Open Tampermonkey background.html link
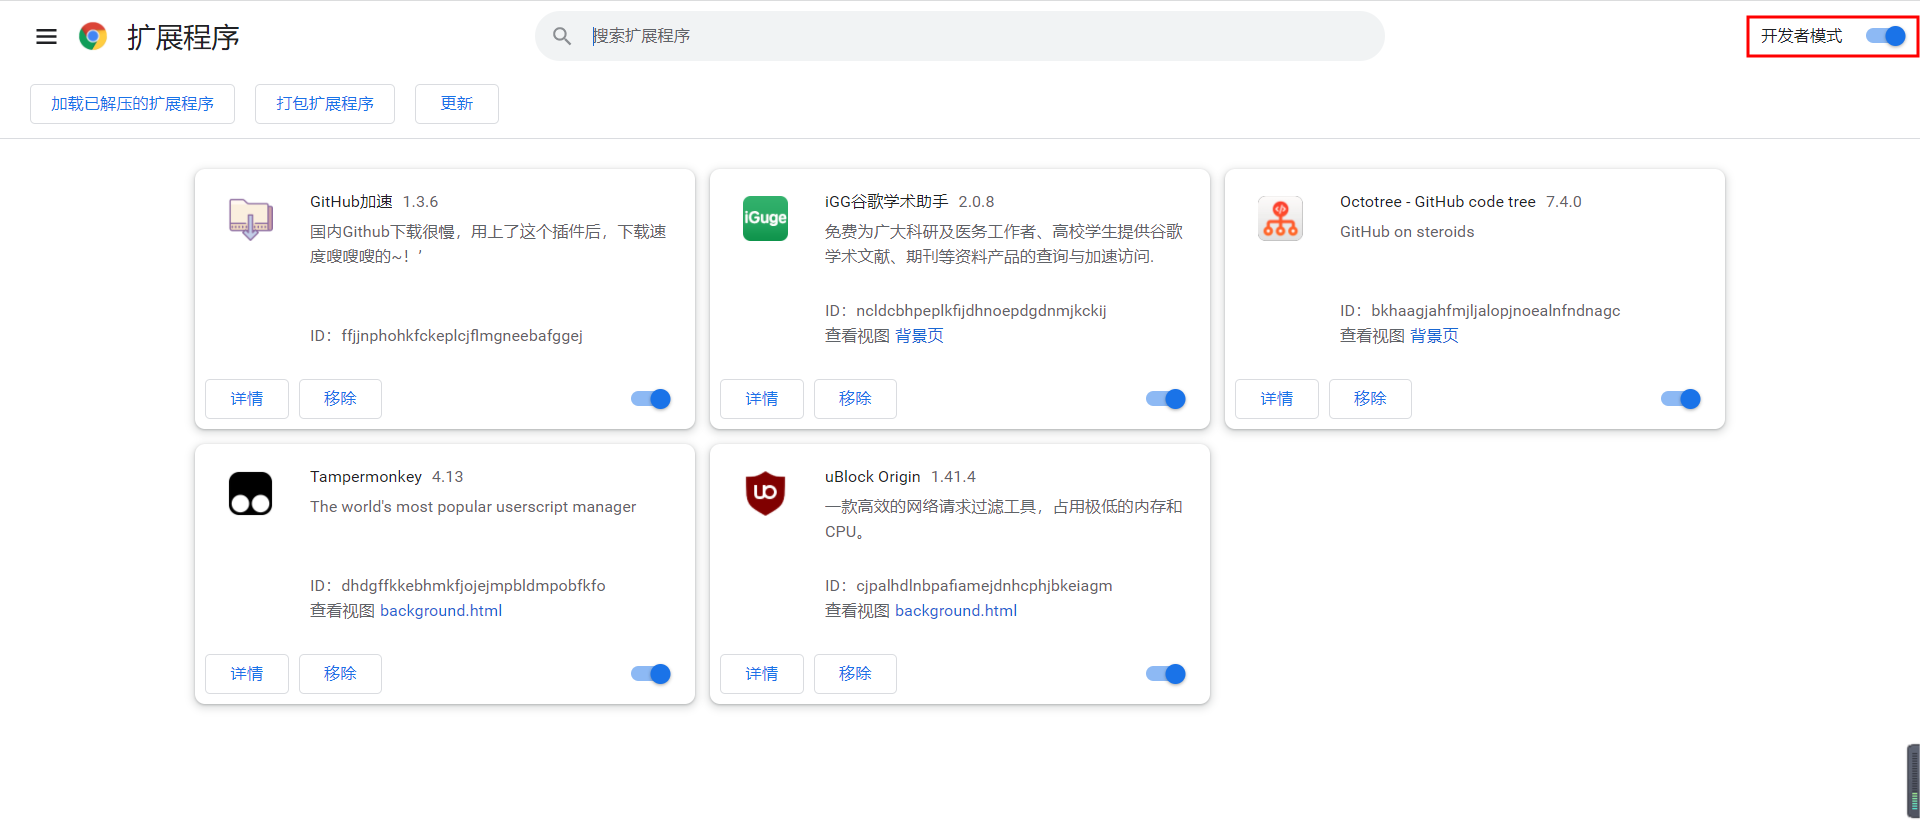 [441, 611]
